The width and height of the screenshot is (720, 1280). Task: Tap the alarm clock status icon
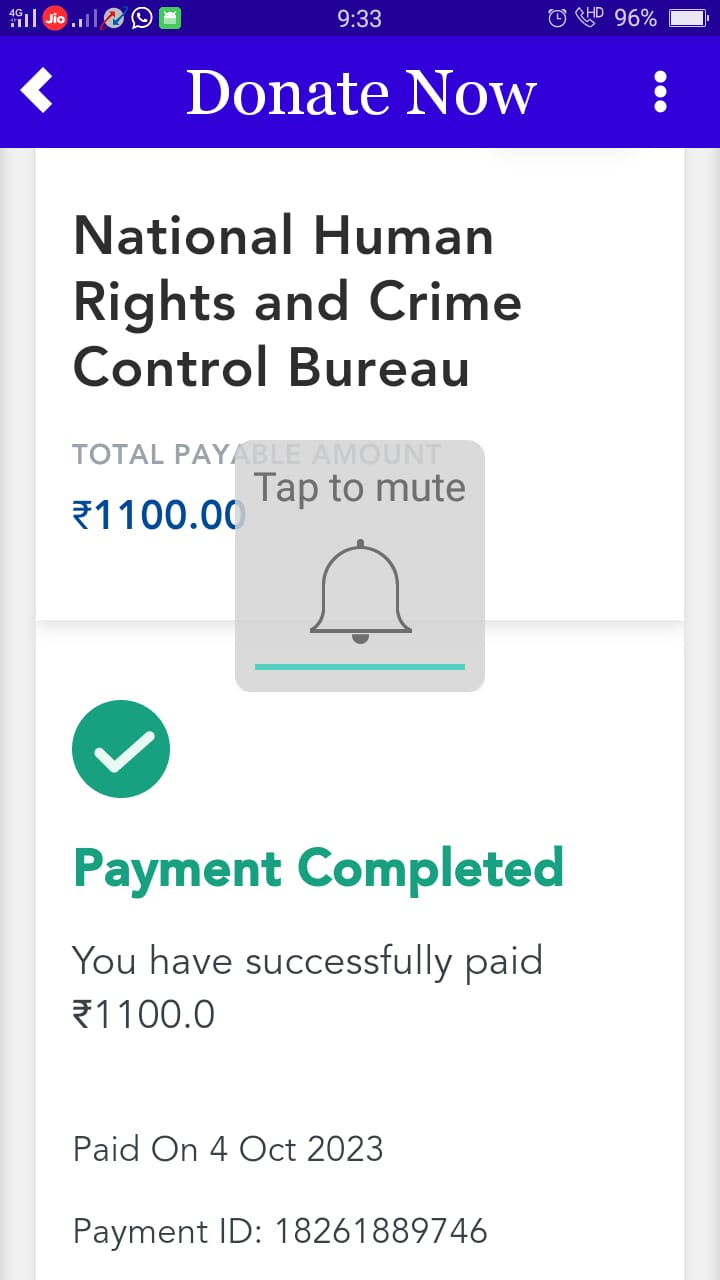(x=558, y=18)
